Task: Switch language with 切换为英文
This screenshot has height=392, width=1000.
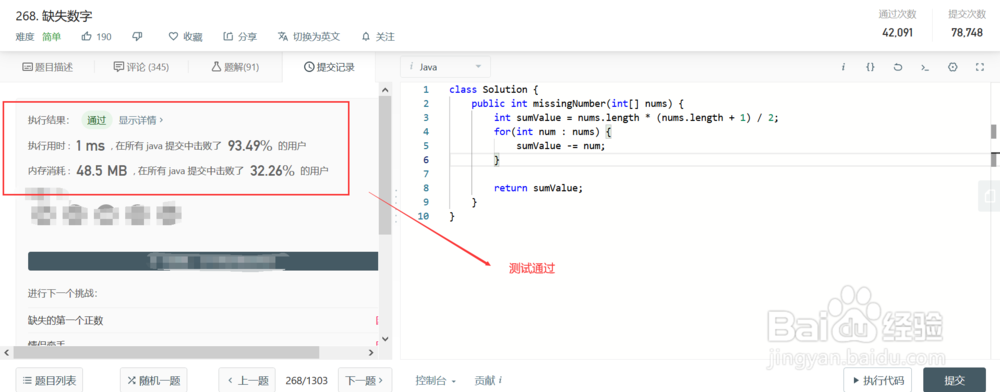Action: (x=309, y=36)
